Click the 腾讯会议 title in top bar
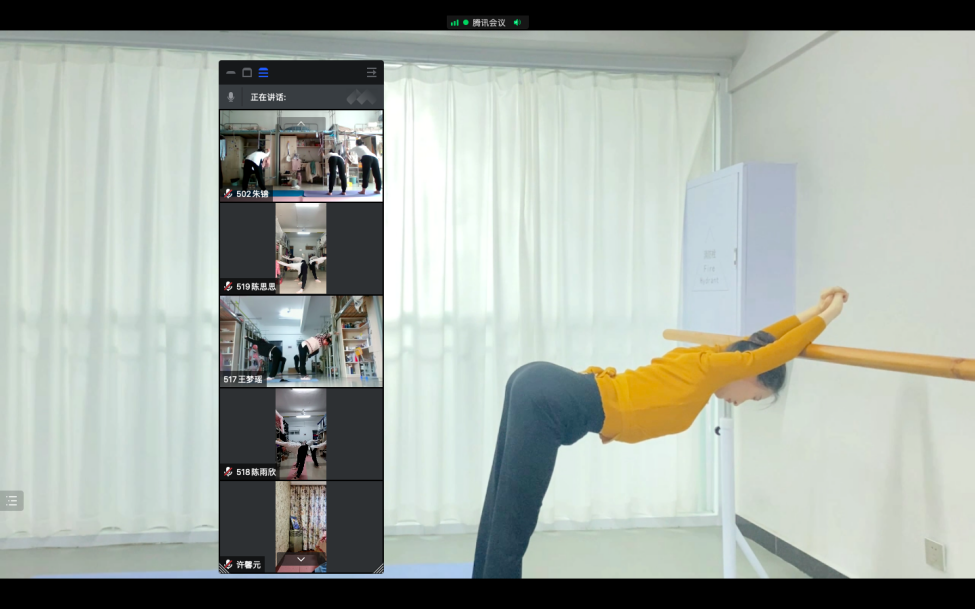This screenshot has height=609, width=975. point(489,22)
